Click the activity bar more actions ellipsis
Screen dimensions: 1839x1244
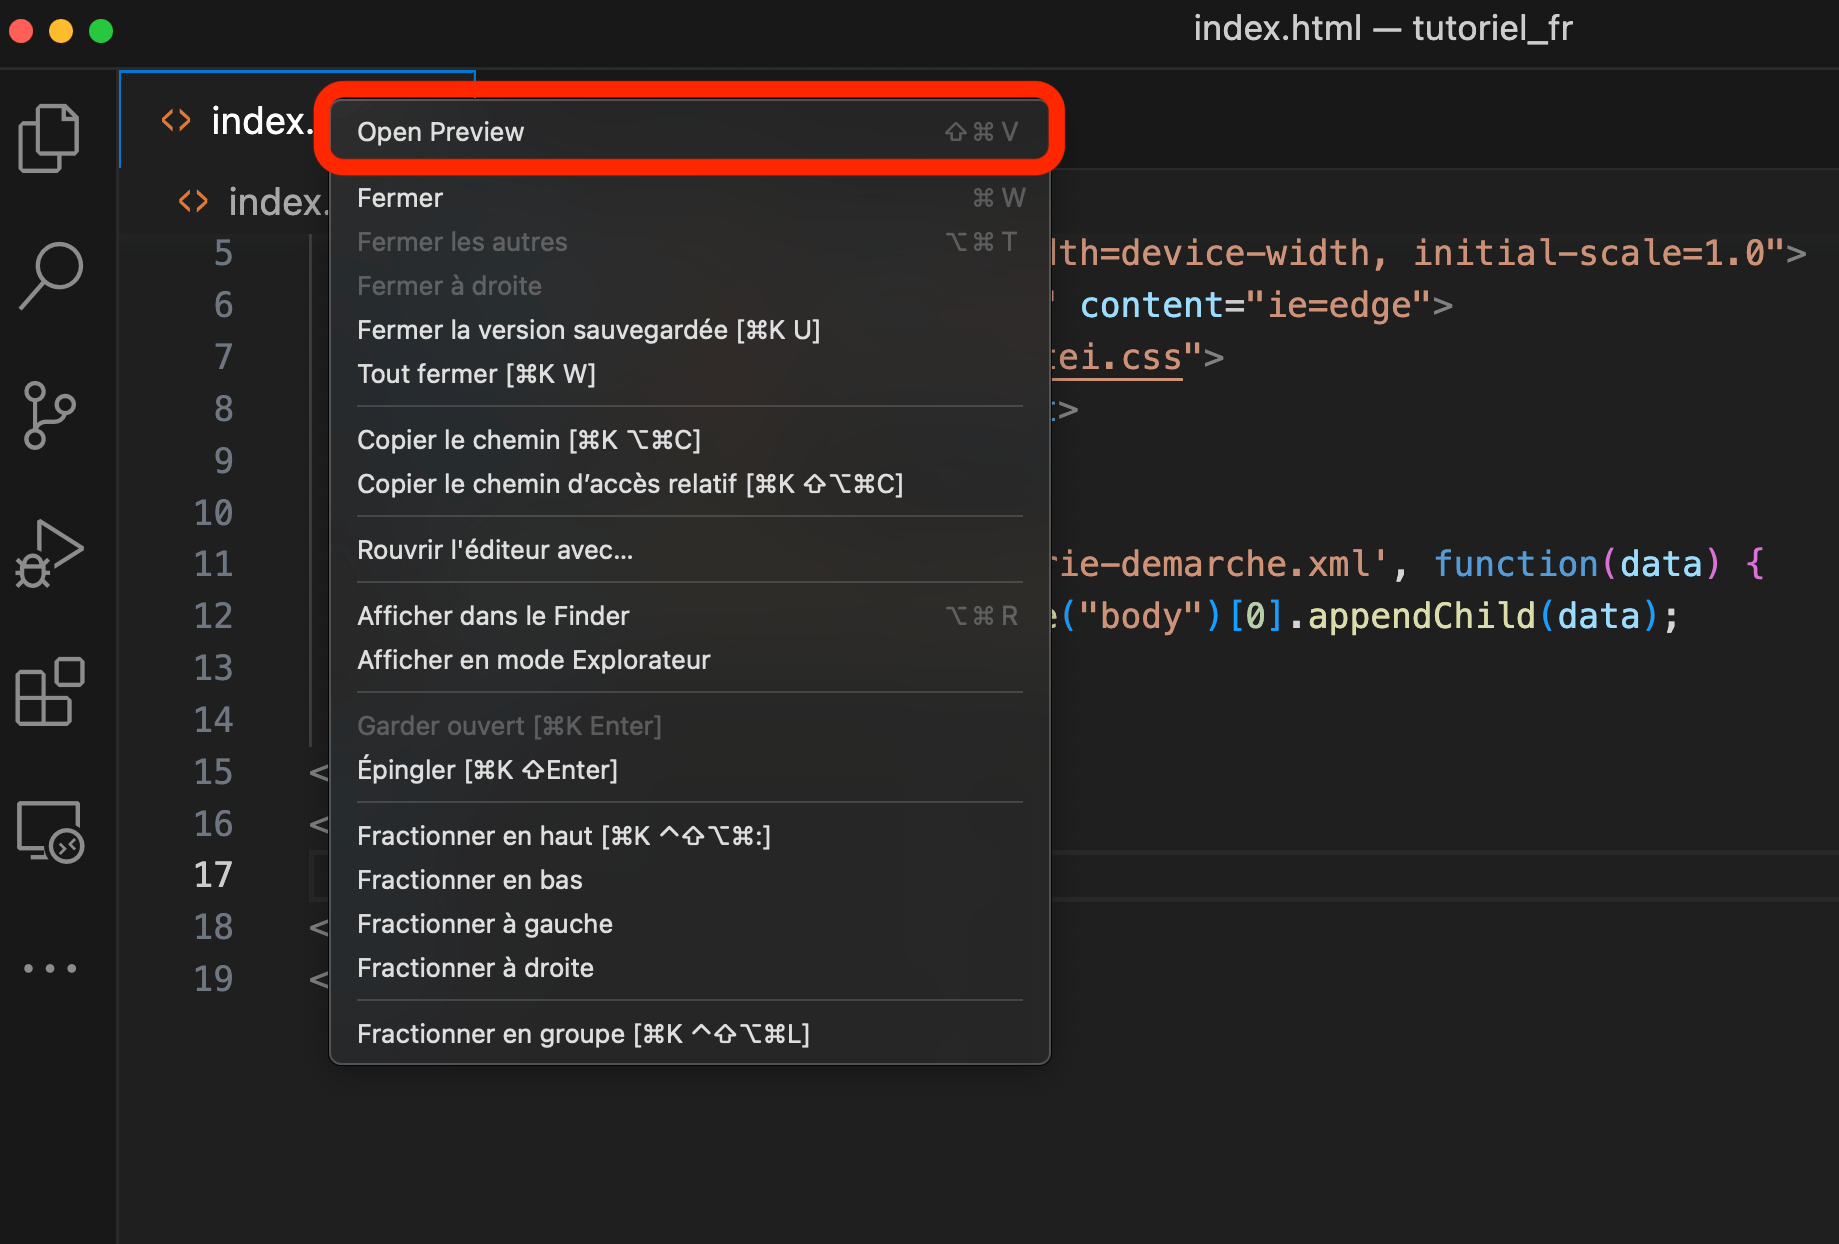click(48, 968)
